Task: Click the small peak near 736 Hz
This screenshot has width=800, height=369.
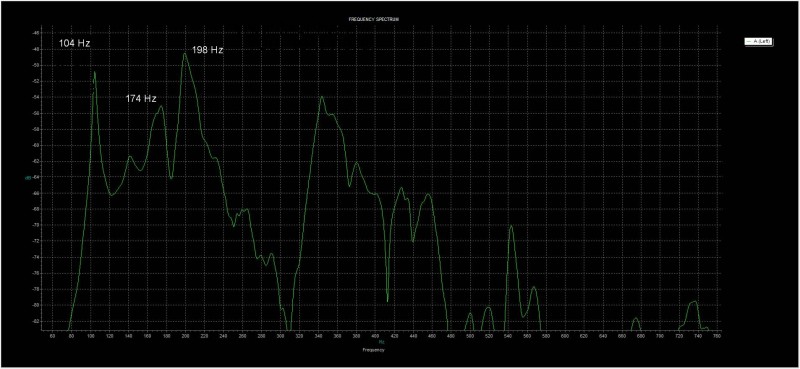Action: click(693, 302)
